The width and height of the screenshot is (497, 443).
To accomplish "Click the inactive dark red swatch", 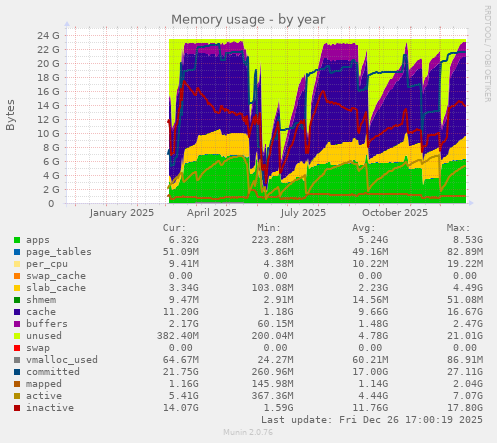I will (17, 408).
